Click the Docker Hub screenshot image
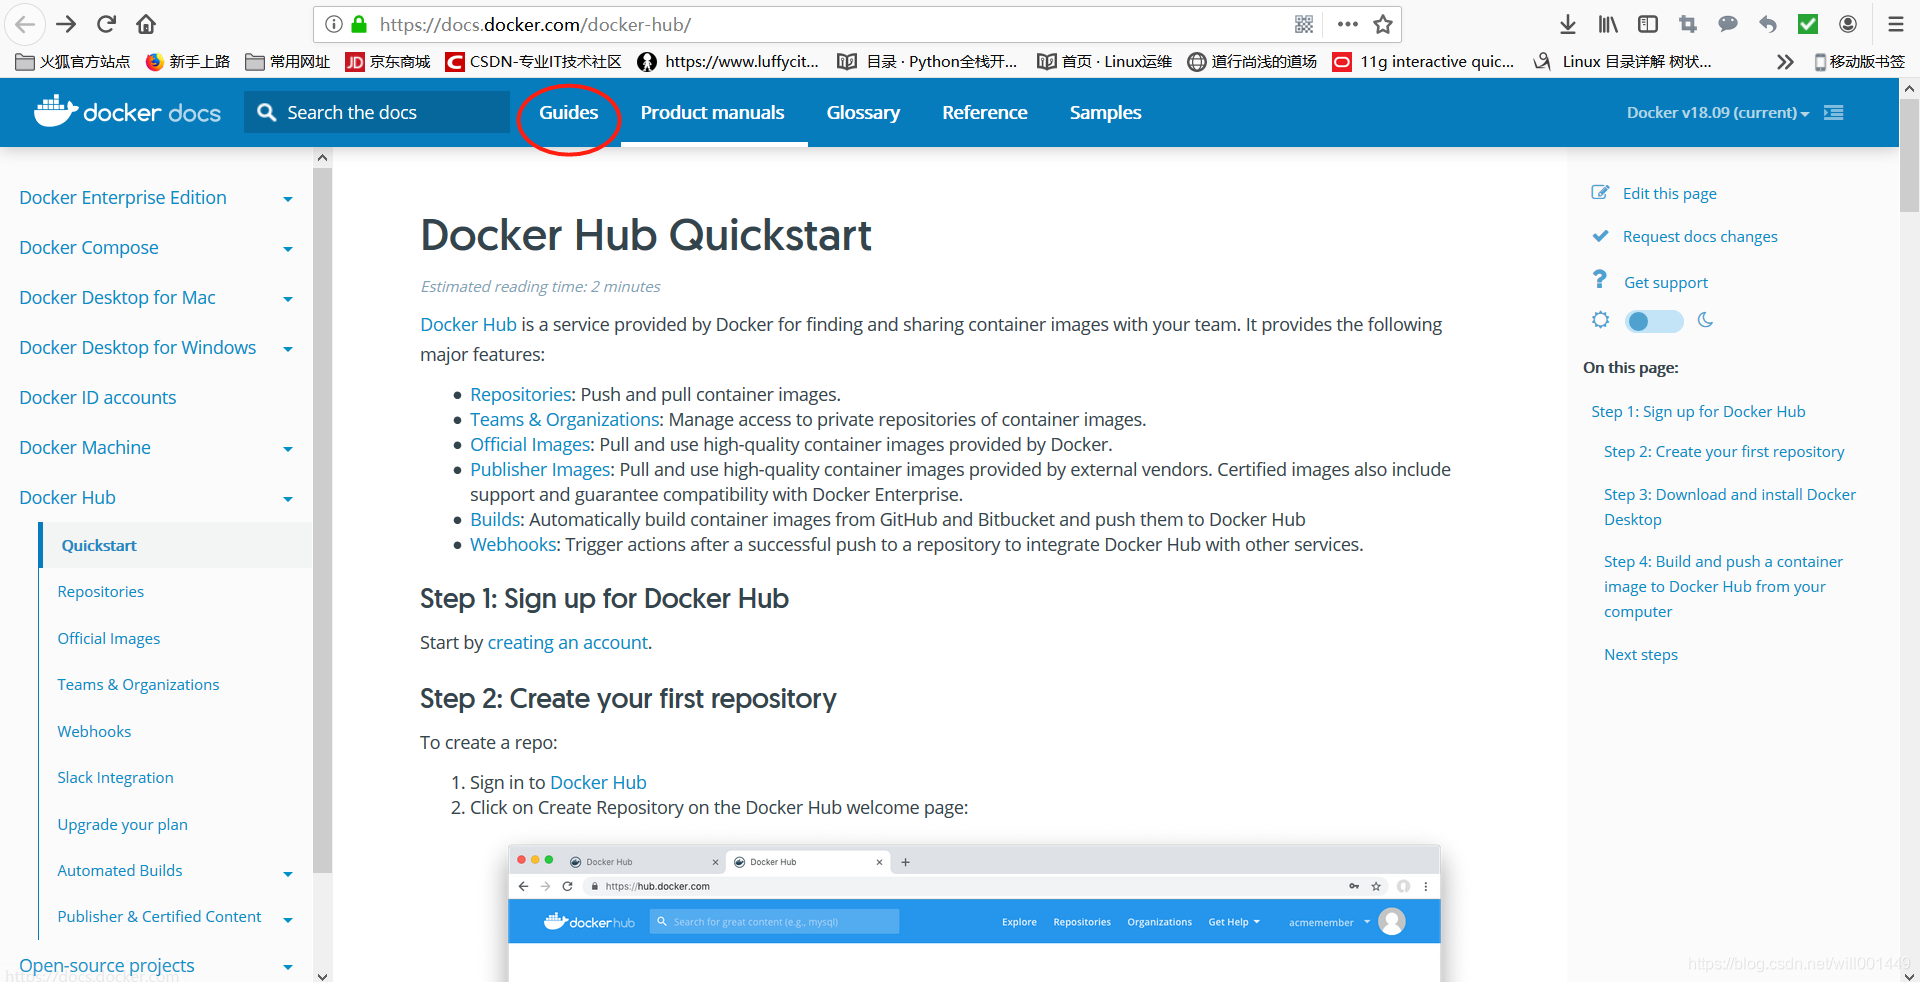This screenshot has height=982, width=1920. [974, 913]
